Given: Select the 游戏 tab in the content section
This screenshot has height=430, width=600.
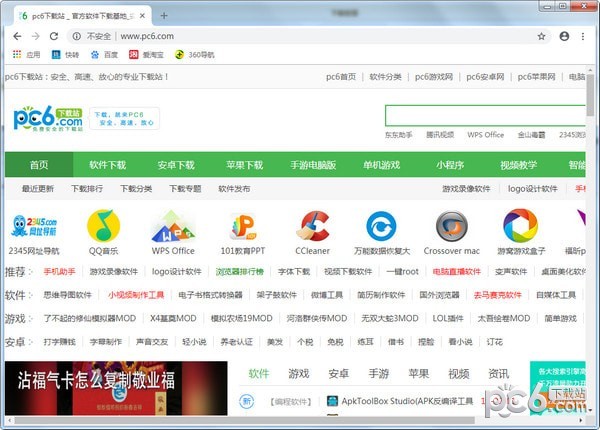Looking at the screenshot, I should coord(299,374).
